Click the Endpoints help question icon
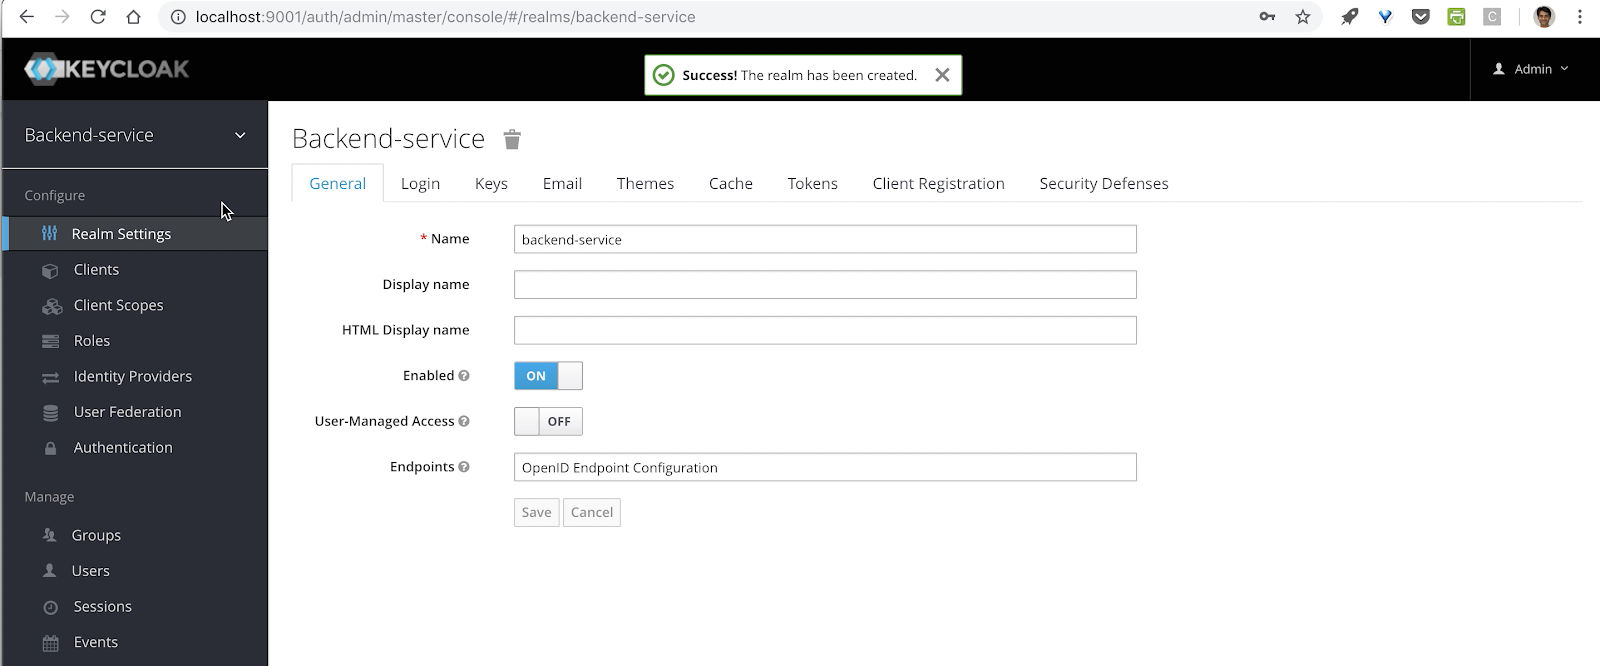1600x666 pixels. (x=464, y=467)
